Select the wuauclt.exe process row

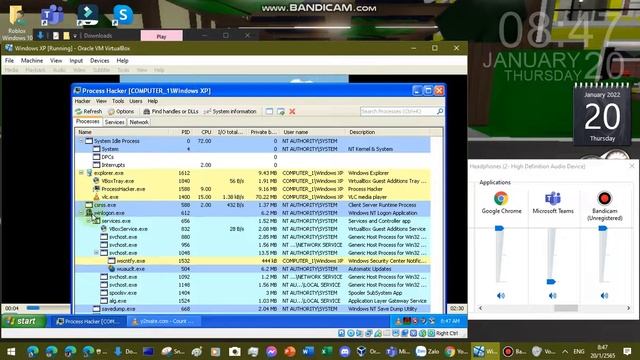[253, 269]
